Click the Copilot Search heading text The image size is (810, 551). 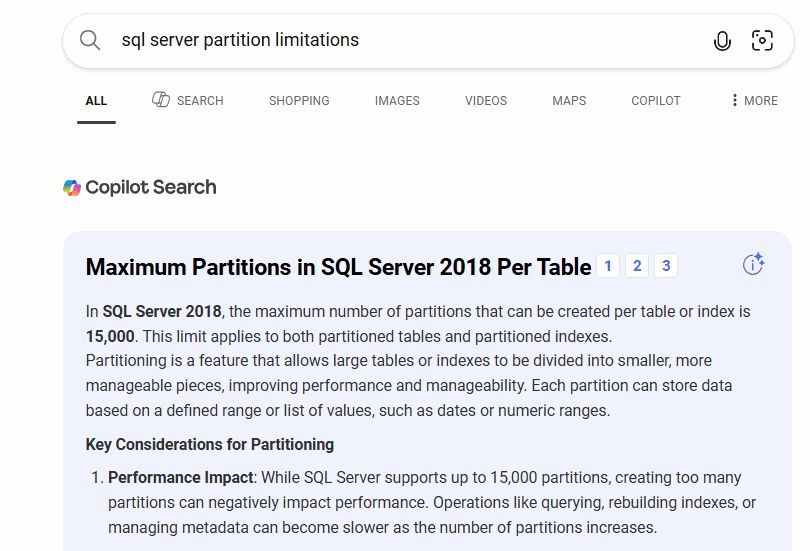[151, 188]
